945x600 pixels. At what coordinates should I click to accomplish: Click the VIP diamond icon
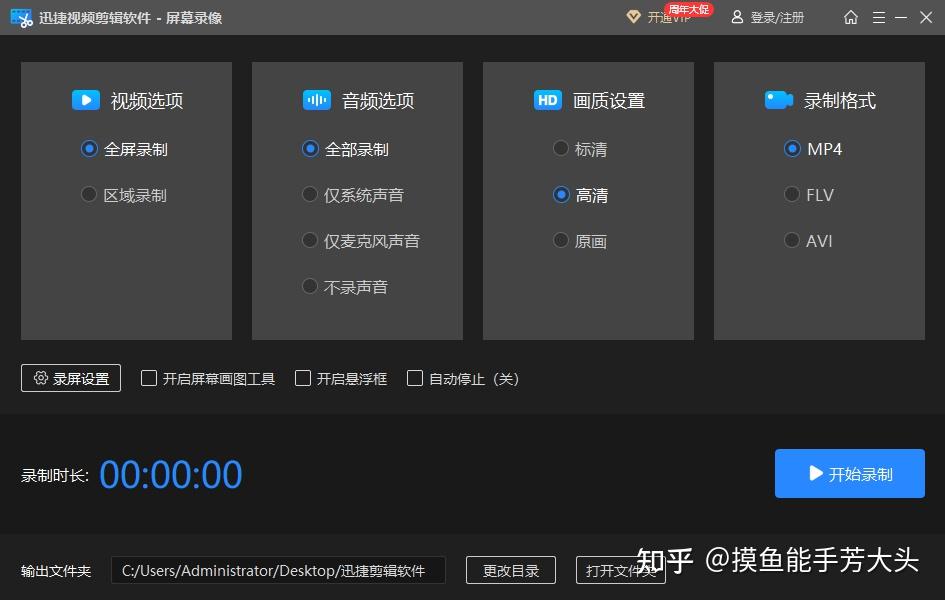tap(633, 17)
